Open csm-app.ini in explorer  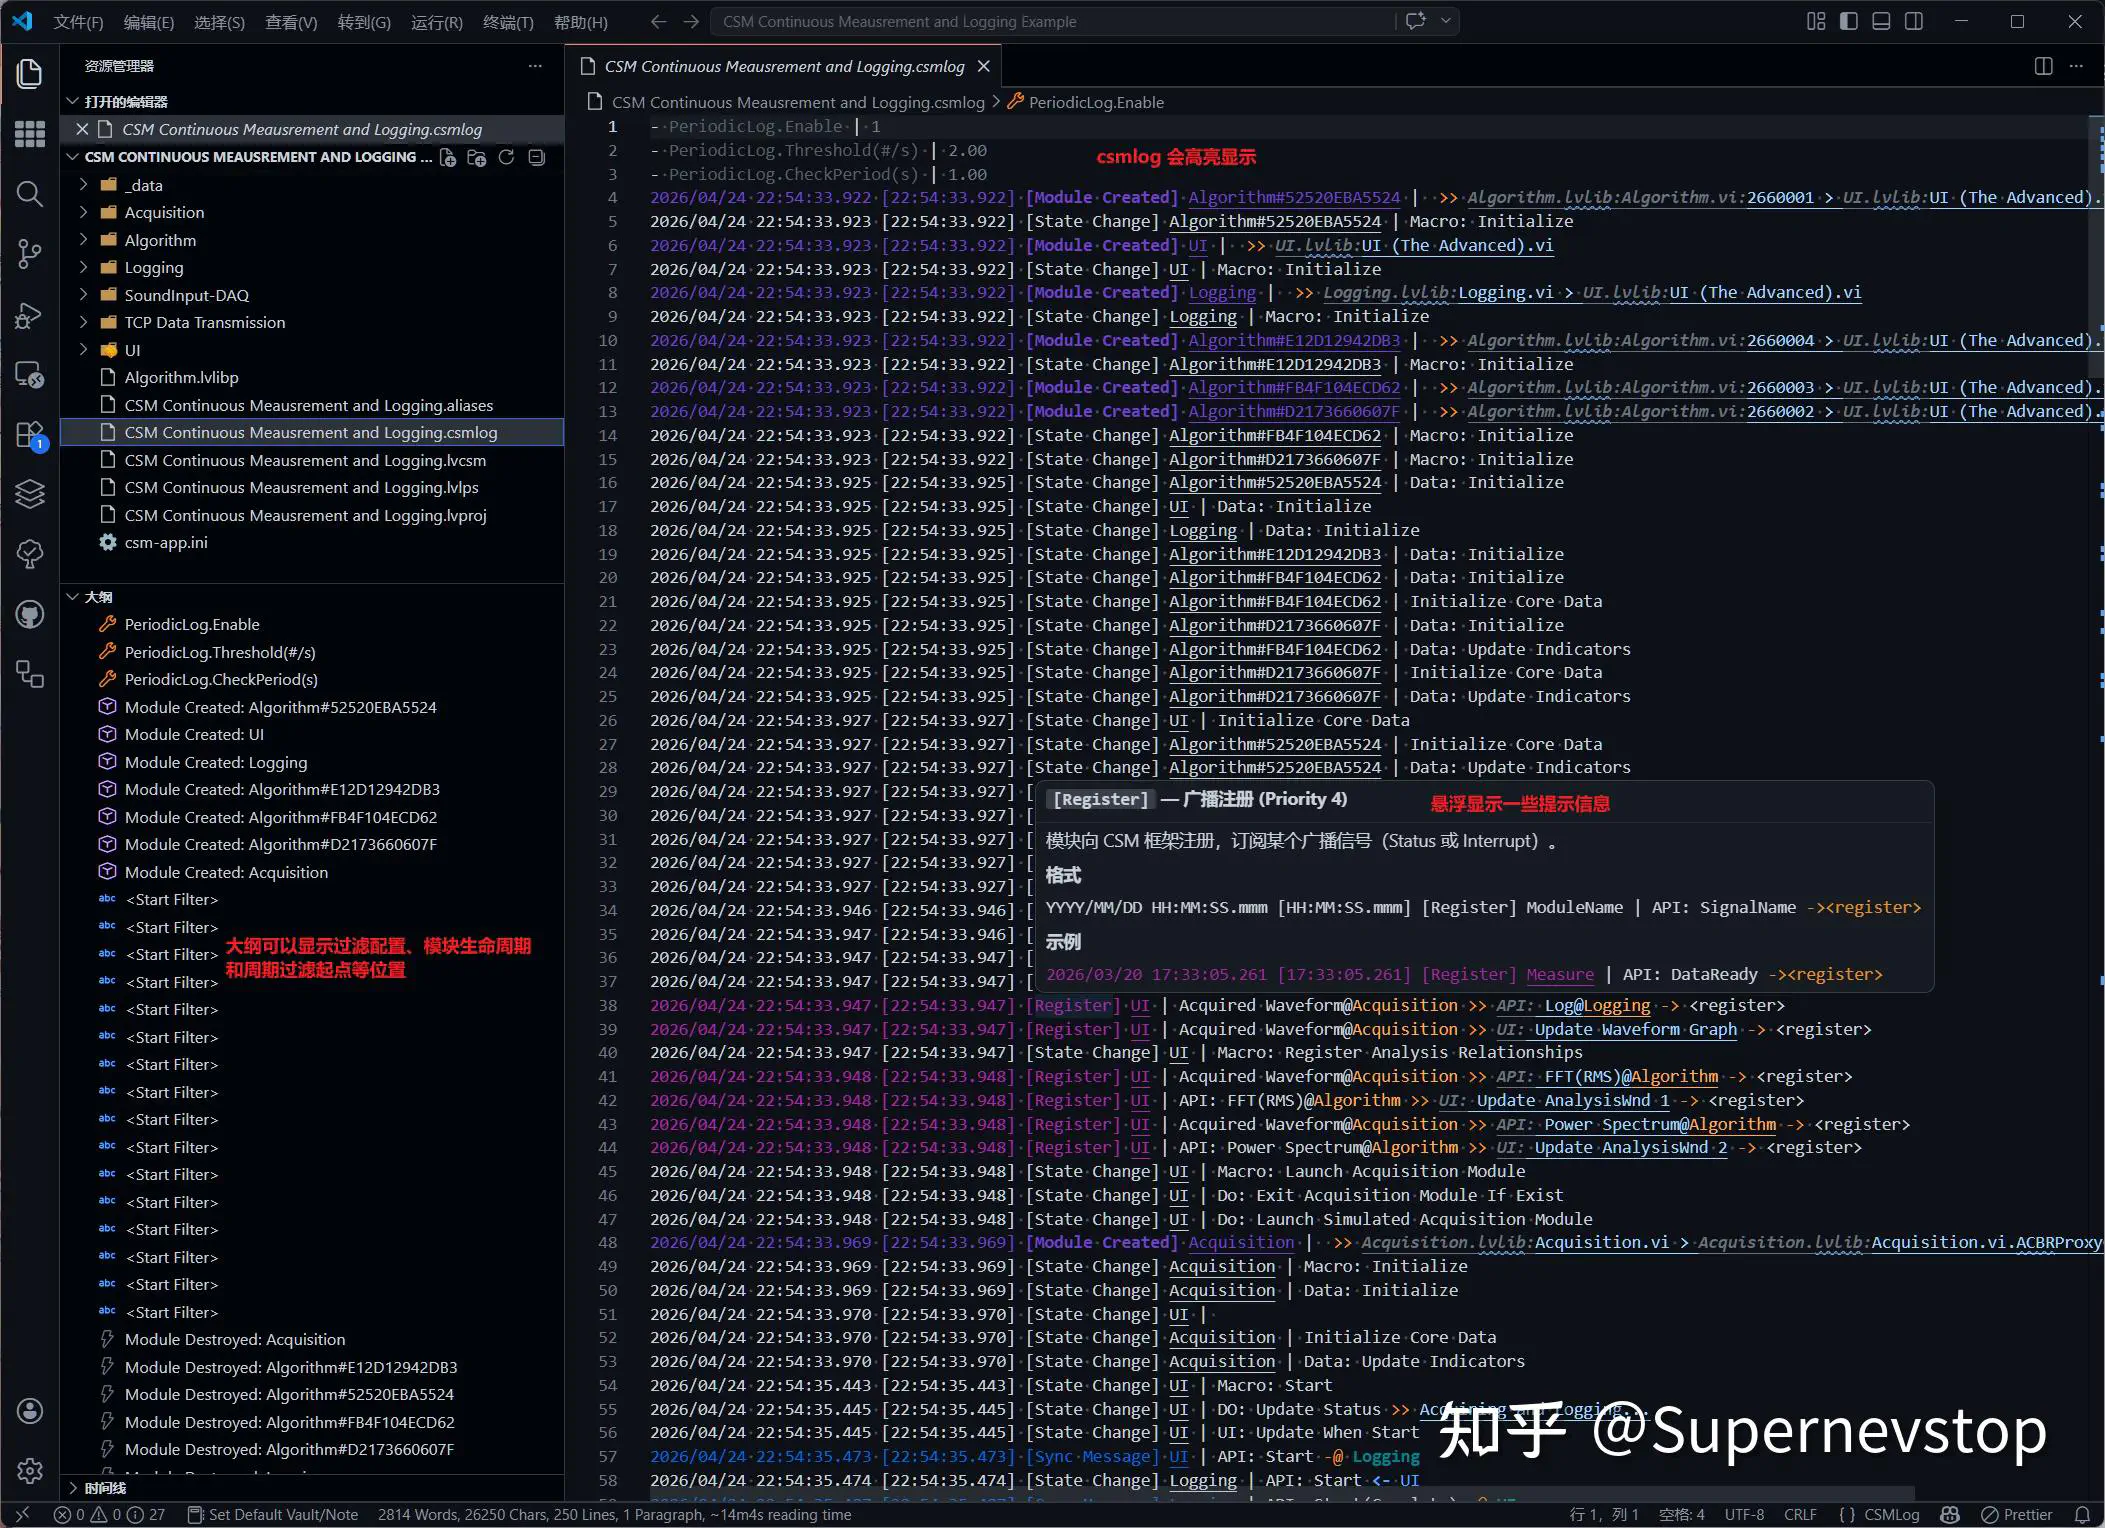[312, 542]
